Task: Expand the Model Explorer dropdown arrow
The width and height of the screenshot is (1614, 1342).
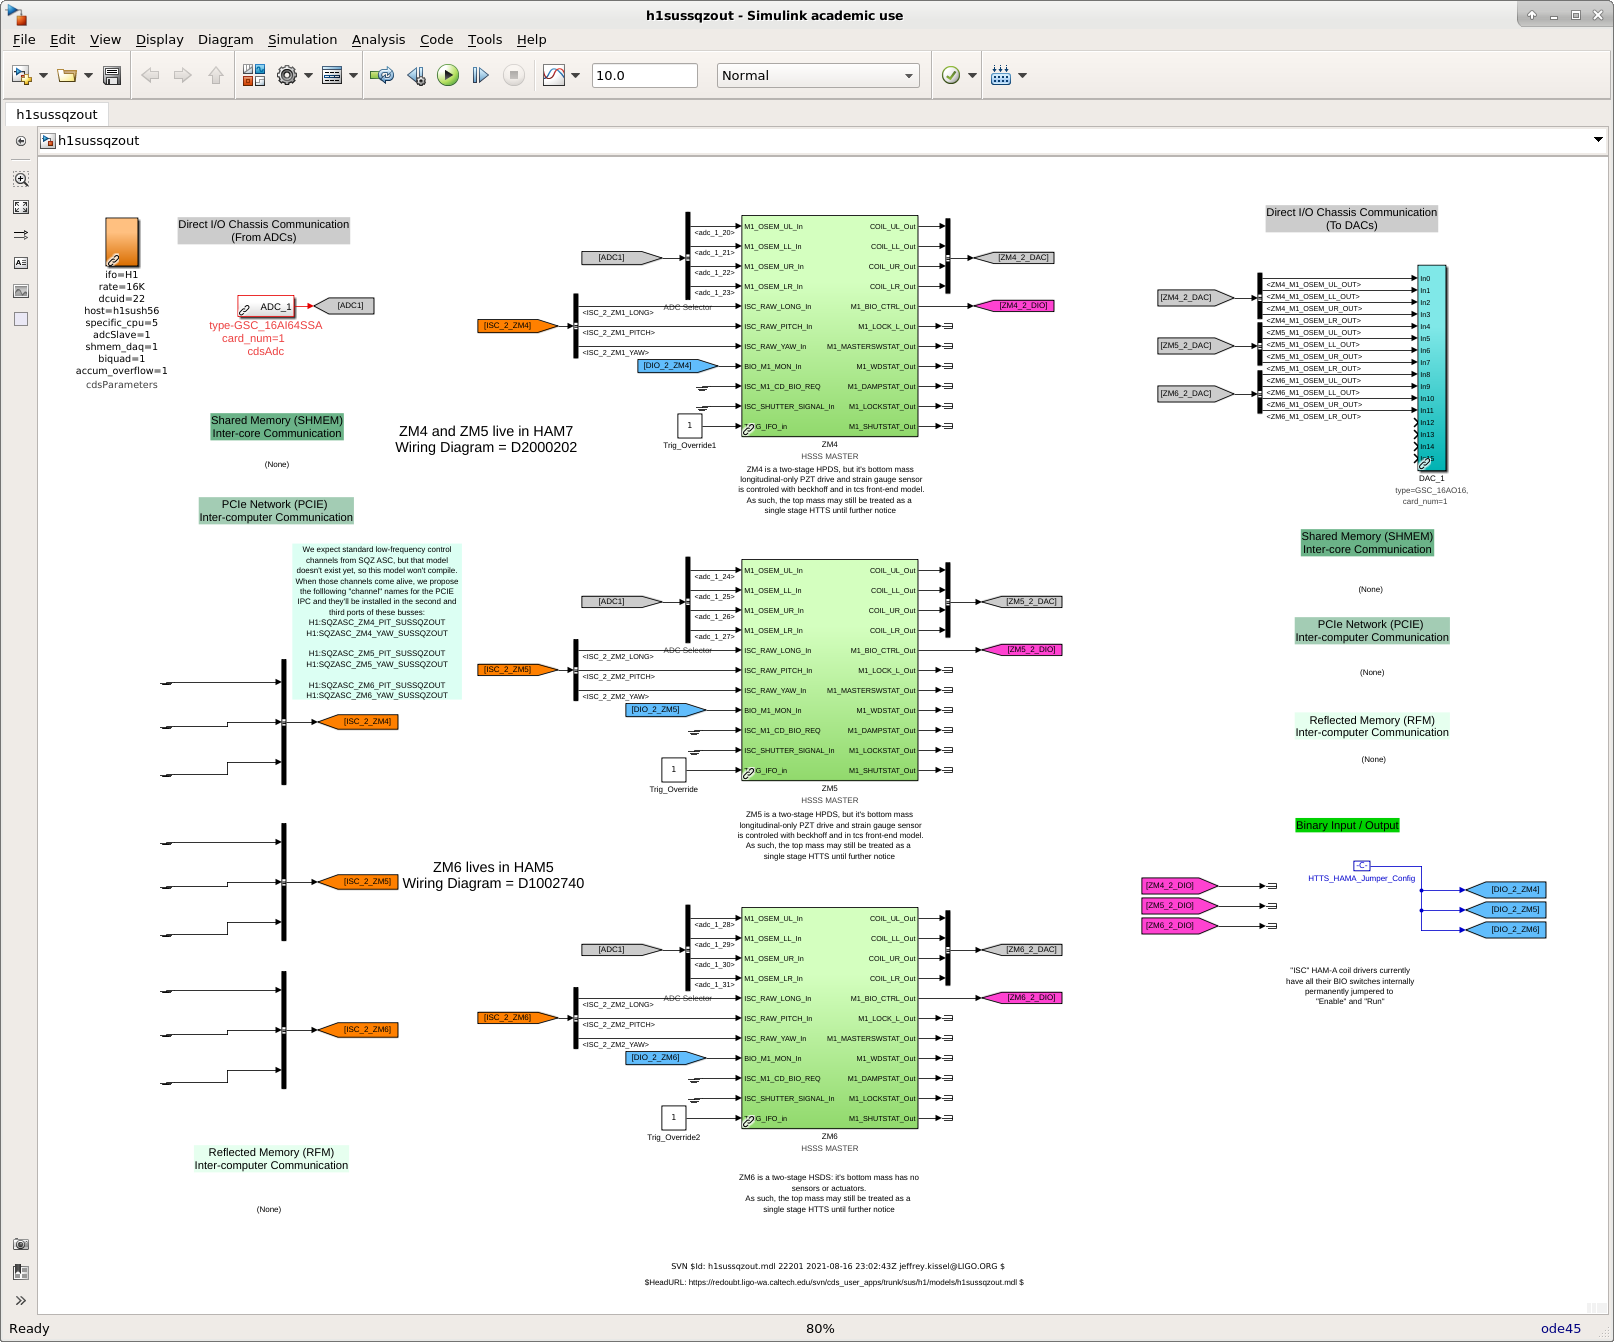Action: click(353, 75)
